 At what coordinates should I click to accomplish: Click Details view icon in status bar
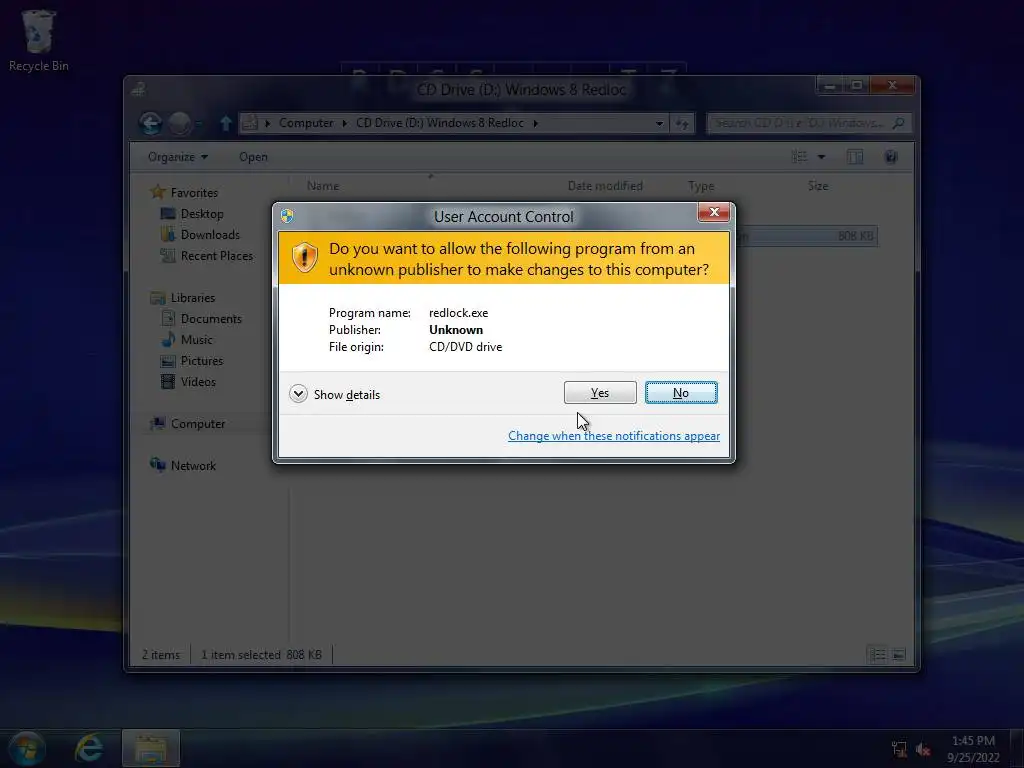pyautogui.click(x=877, y=654)
